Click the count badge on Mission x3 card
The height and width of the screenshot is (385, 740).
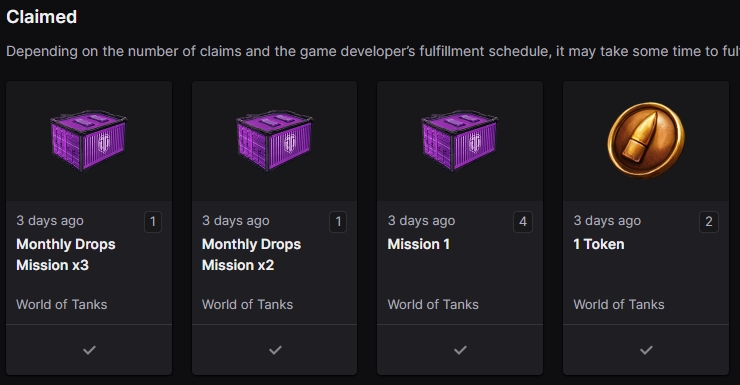pos(152,222)
